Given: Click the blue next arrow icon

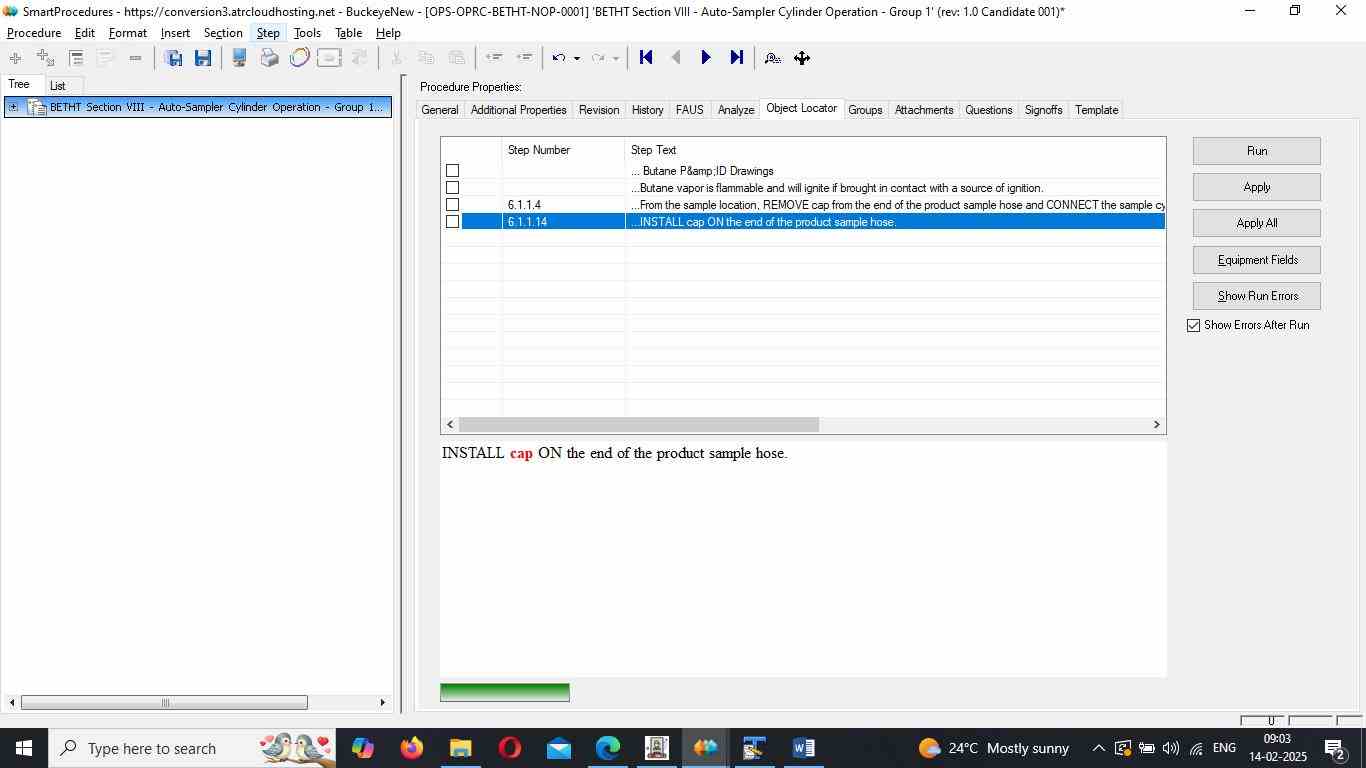Looking at the screenshot, I should [706, 58].
